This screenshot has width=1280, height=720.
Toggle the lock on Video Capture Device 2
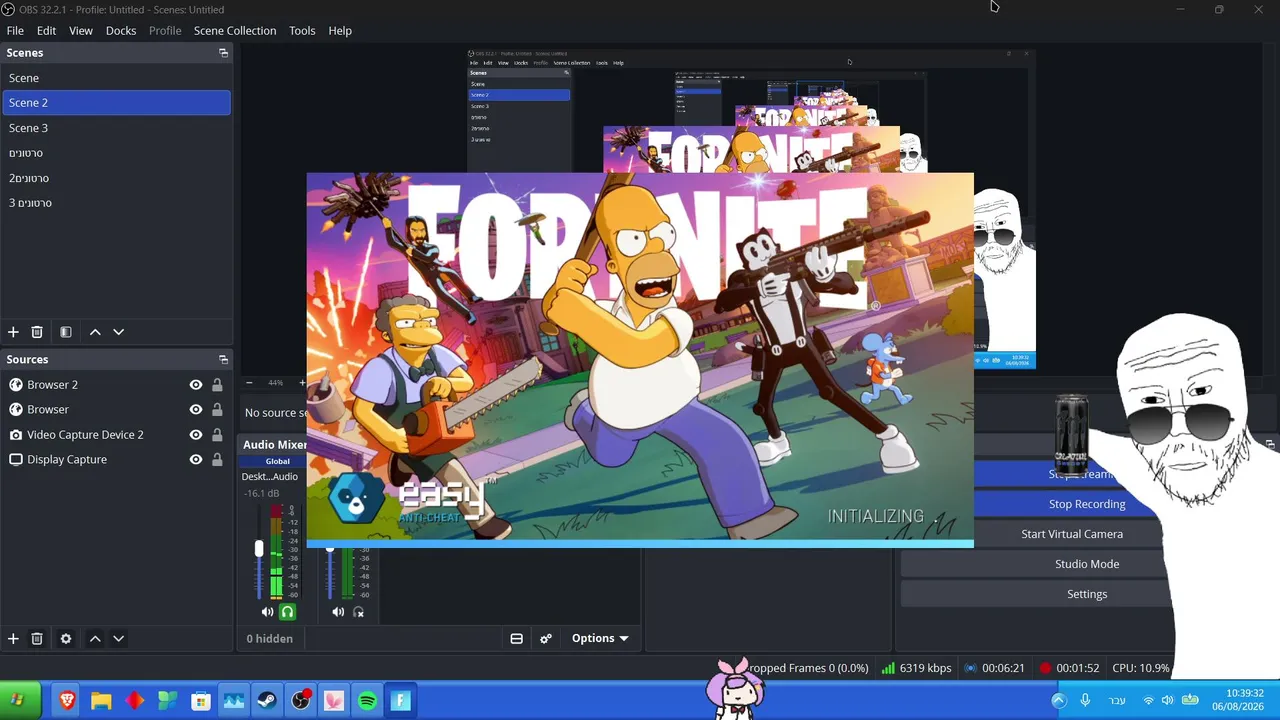click(217, 435)
